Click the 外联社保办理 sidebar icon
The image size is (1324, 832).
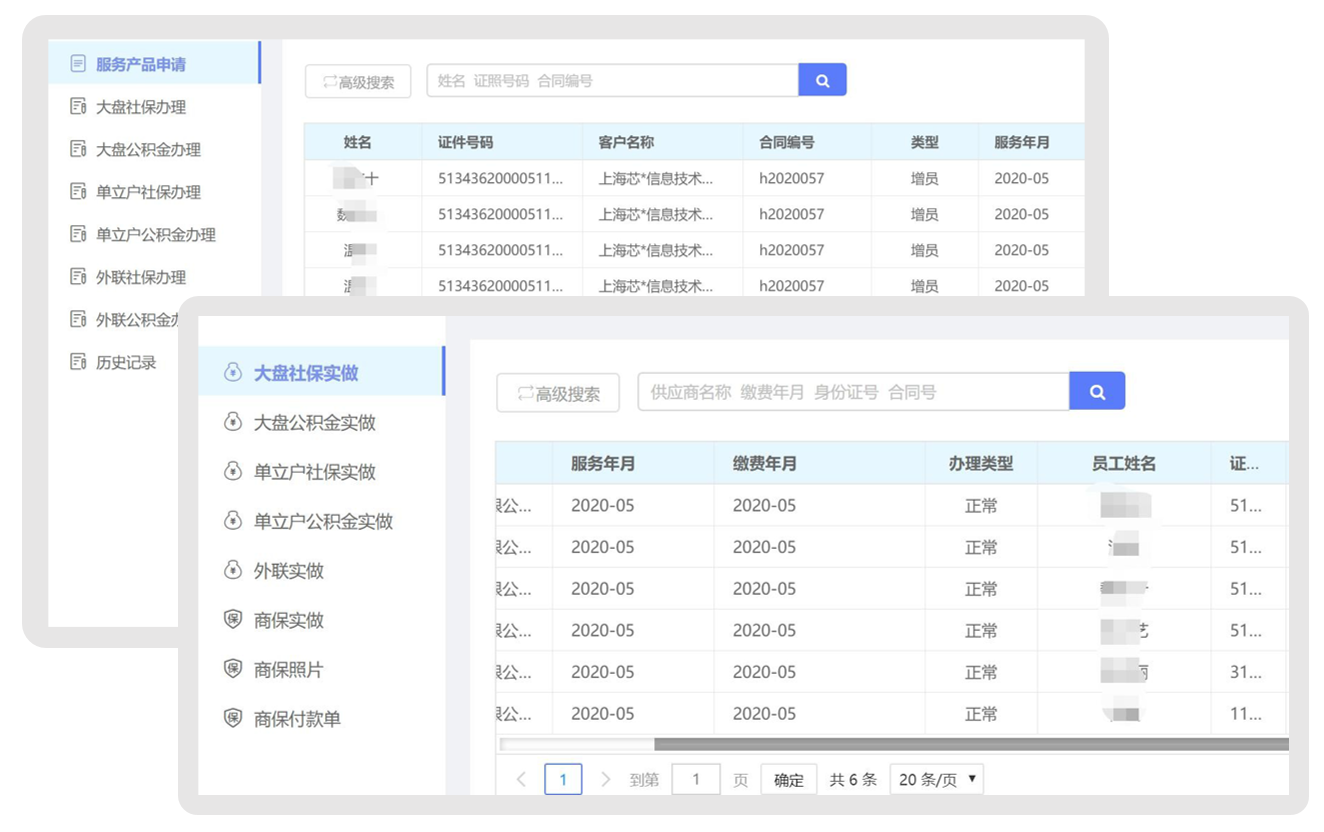(78, 277)
